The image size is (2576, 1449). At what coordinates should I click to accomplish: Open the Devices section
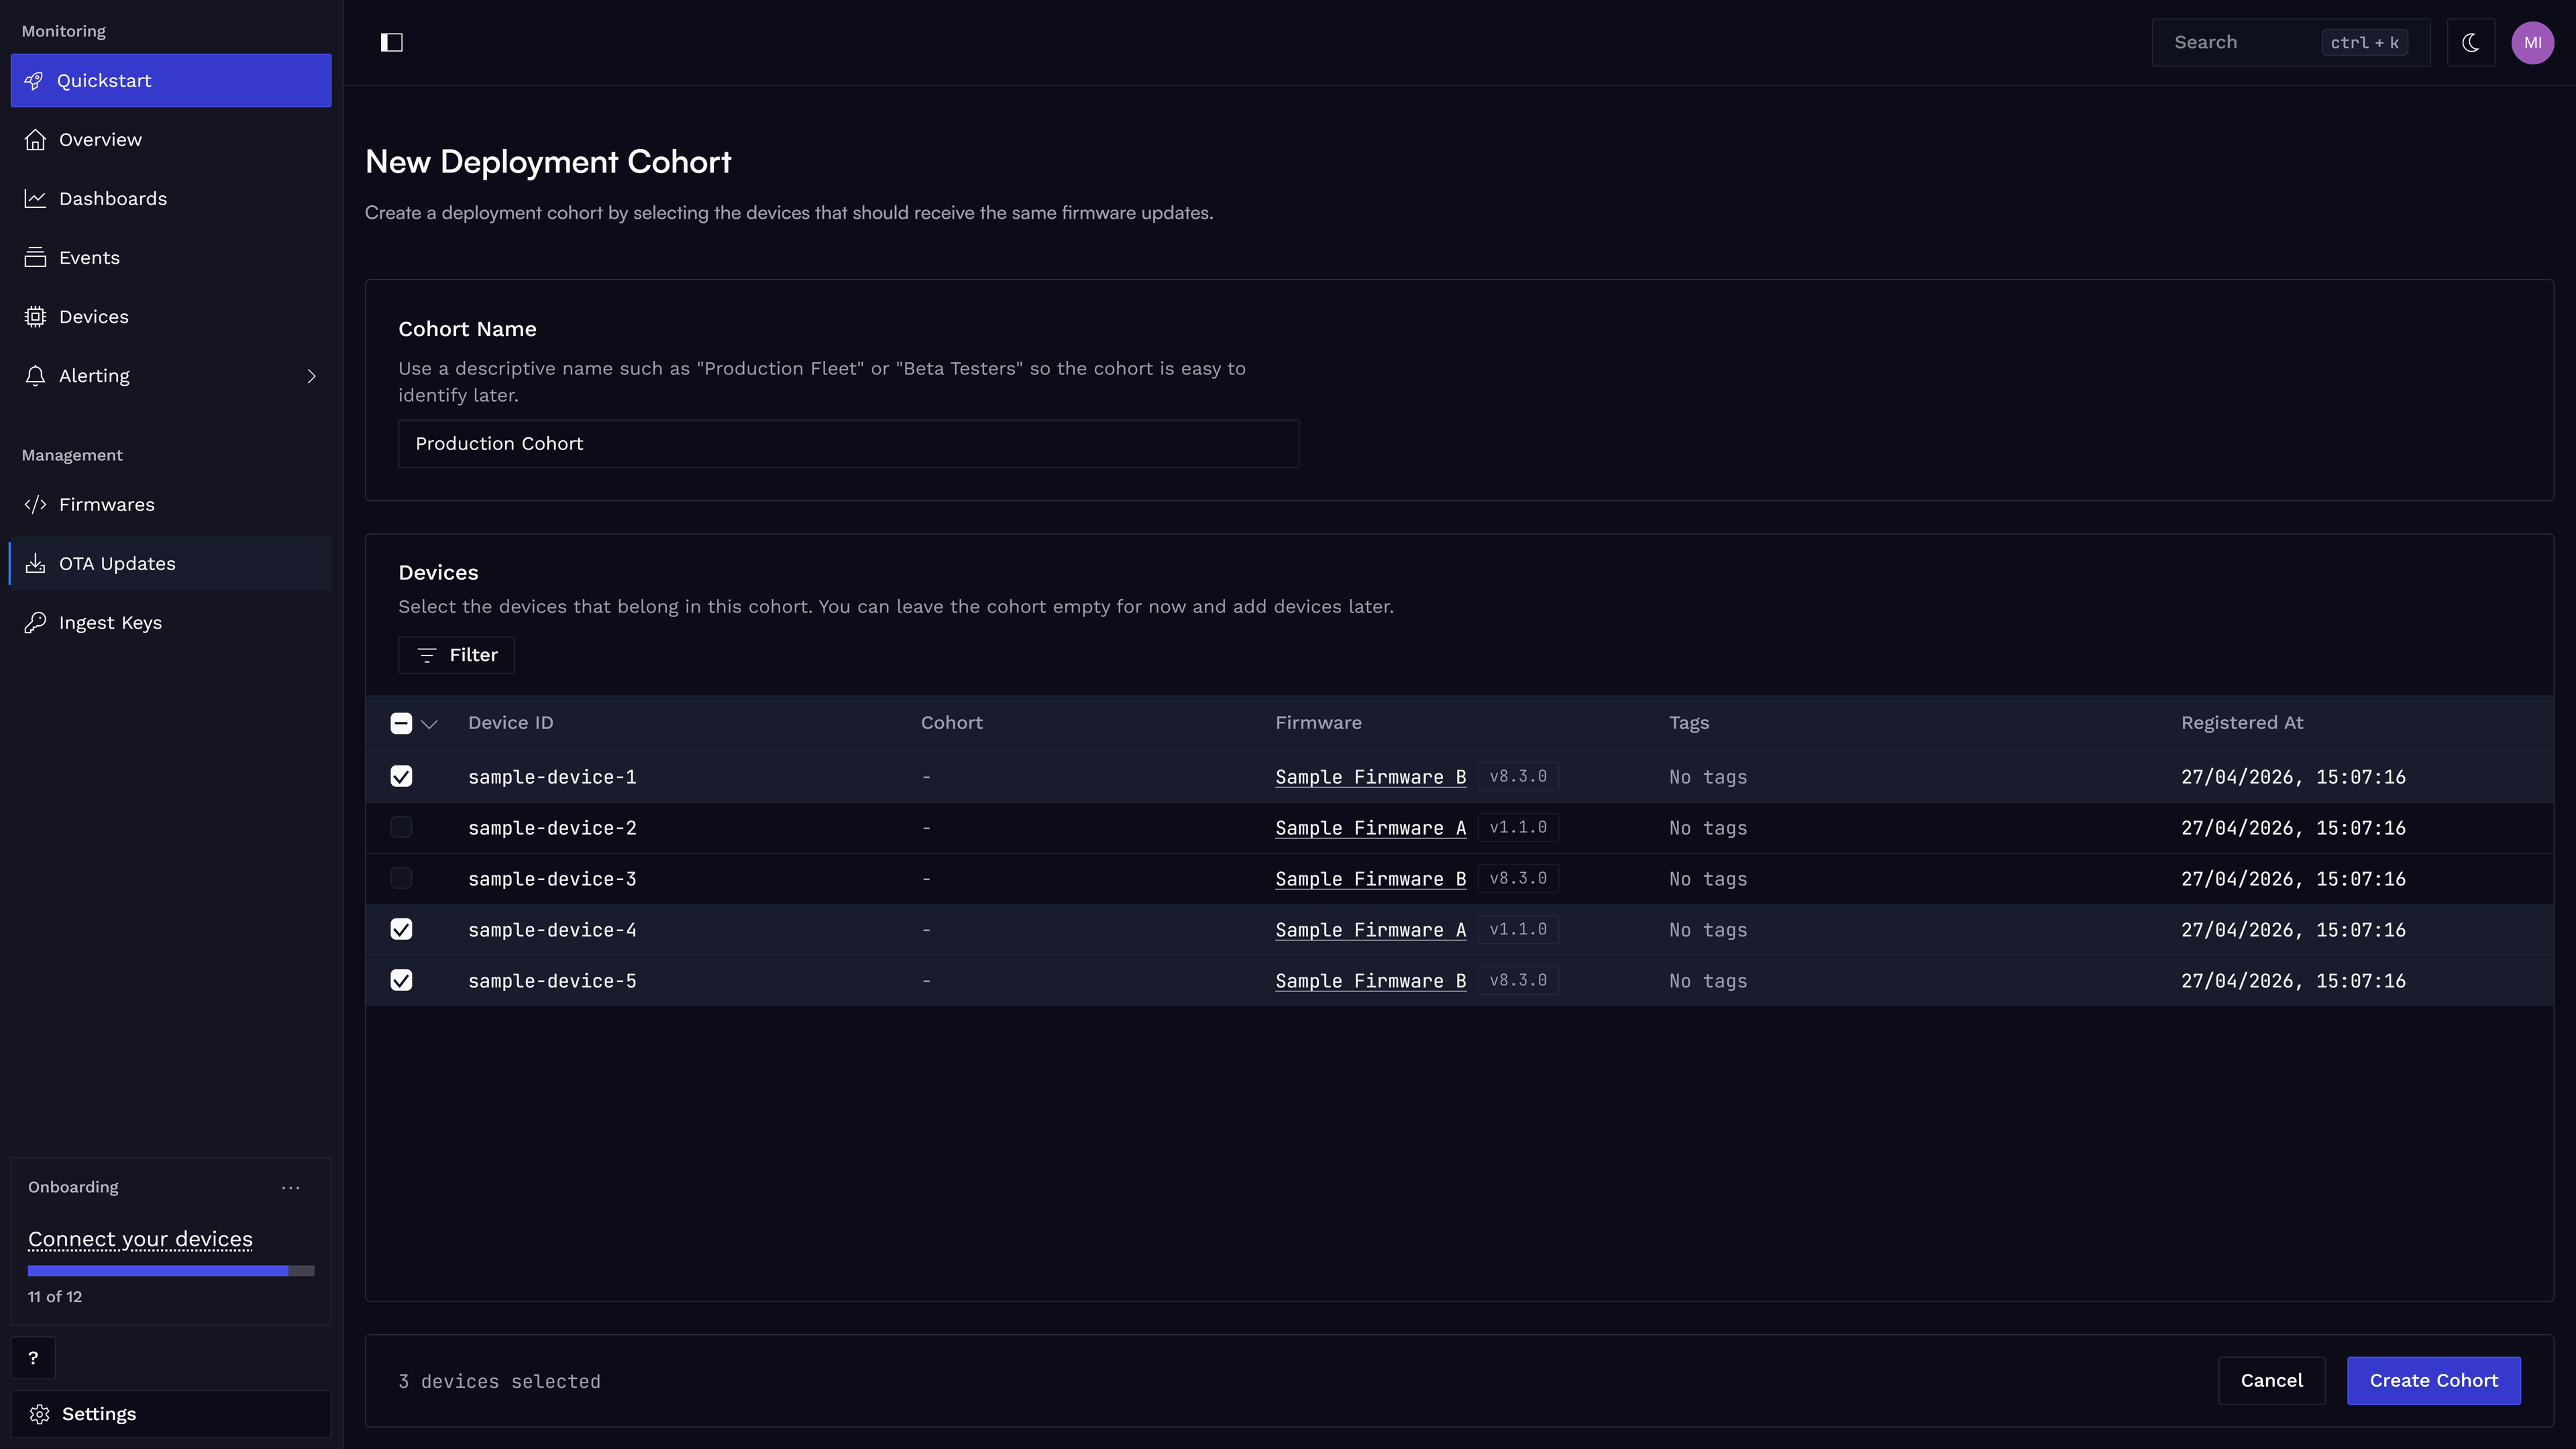(171, 317)
